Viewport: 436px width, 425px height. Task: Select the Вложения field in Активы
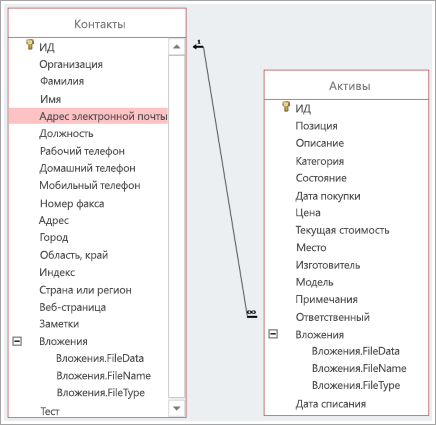(320, 335)
